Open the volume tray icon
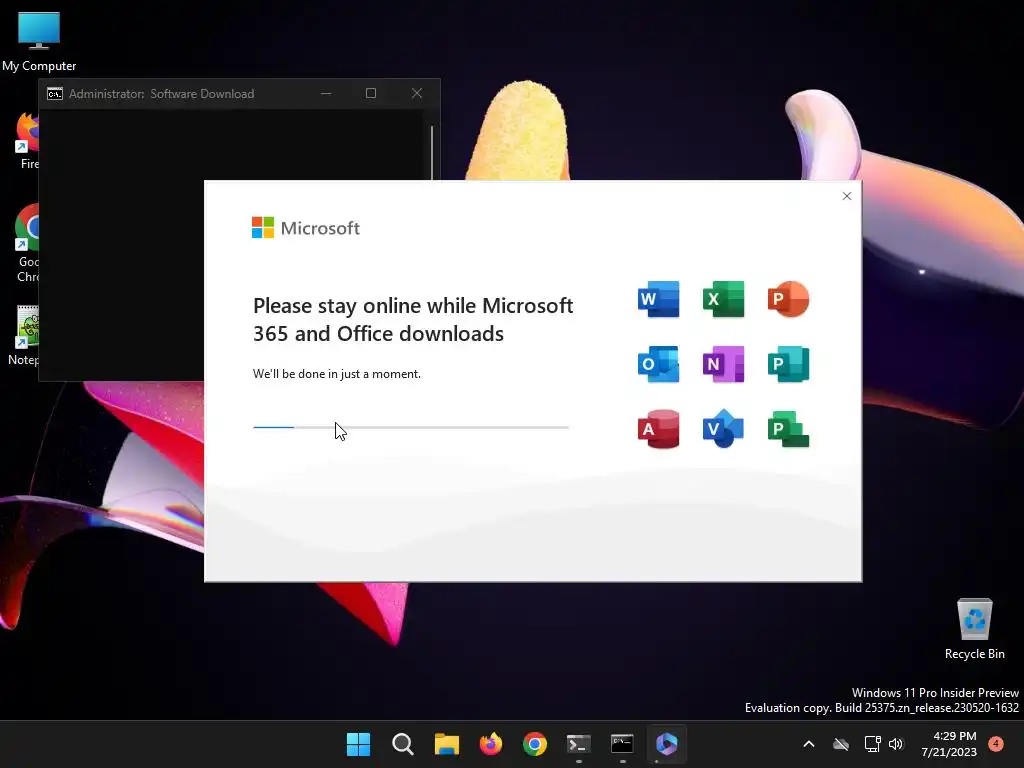The image size is (1024, 768). [896, 744]
